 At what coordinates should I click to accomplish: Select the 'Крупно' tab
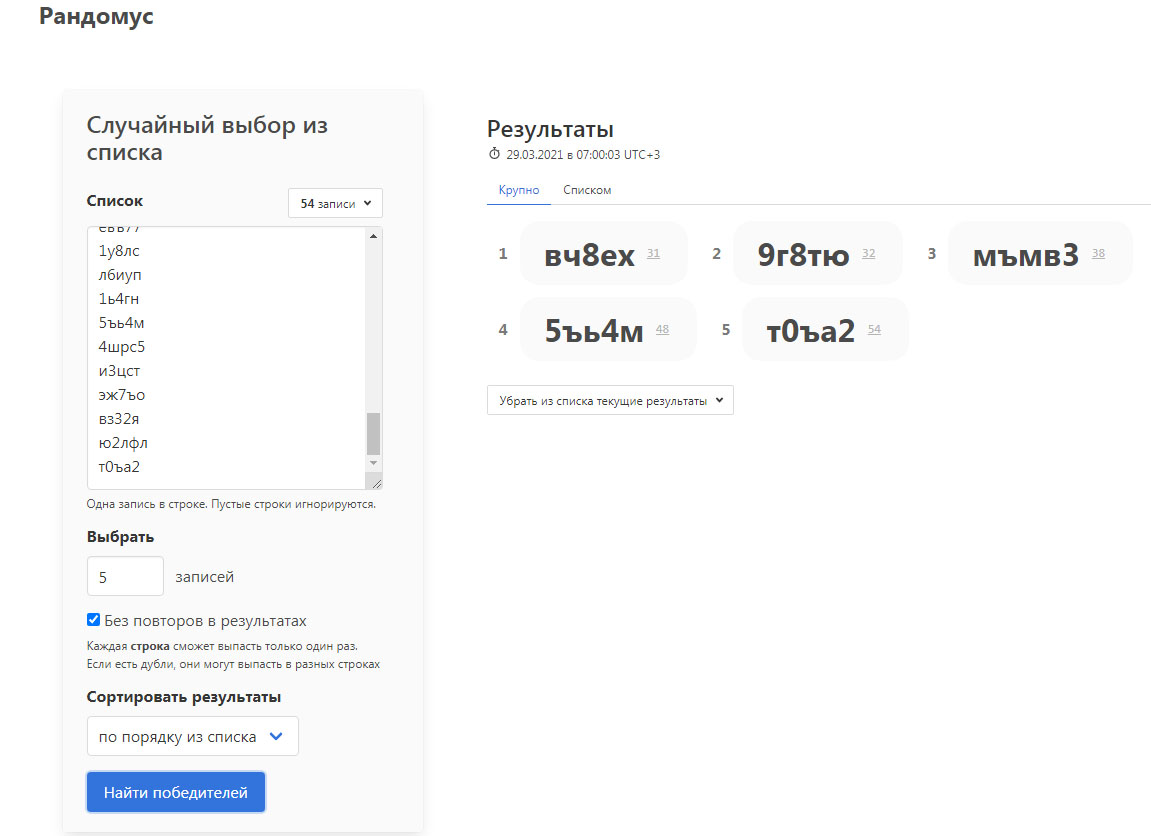(519, 190)
